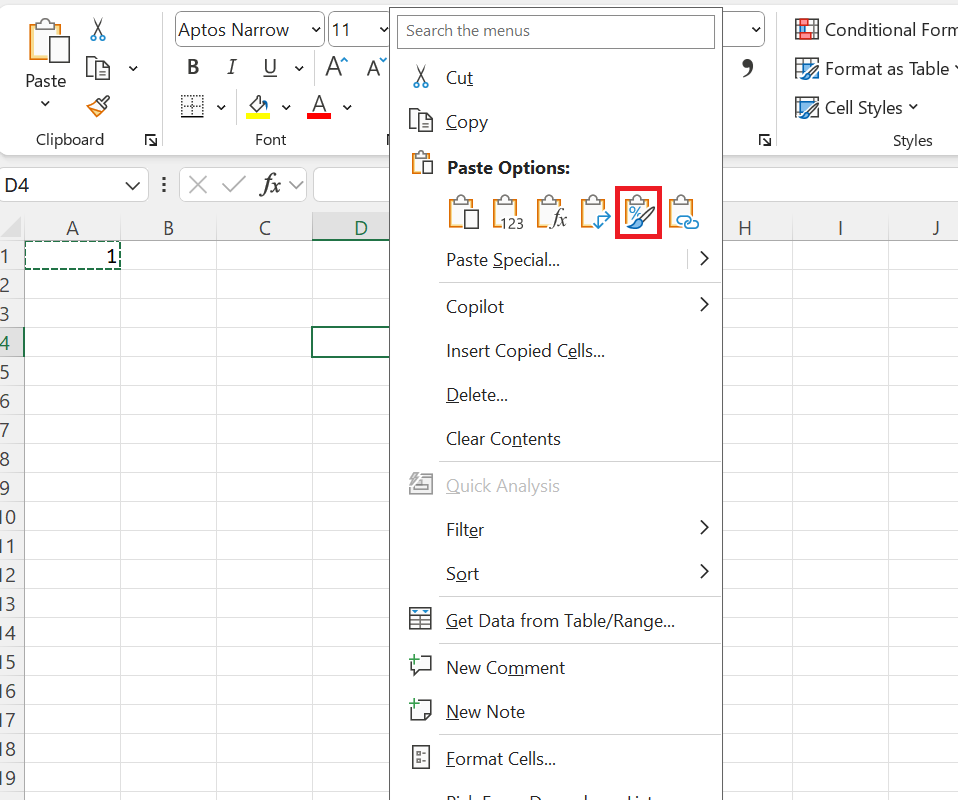Select cell A1 containing 1
This screenshot has width=958, height=800.
[73, 255]
